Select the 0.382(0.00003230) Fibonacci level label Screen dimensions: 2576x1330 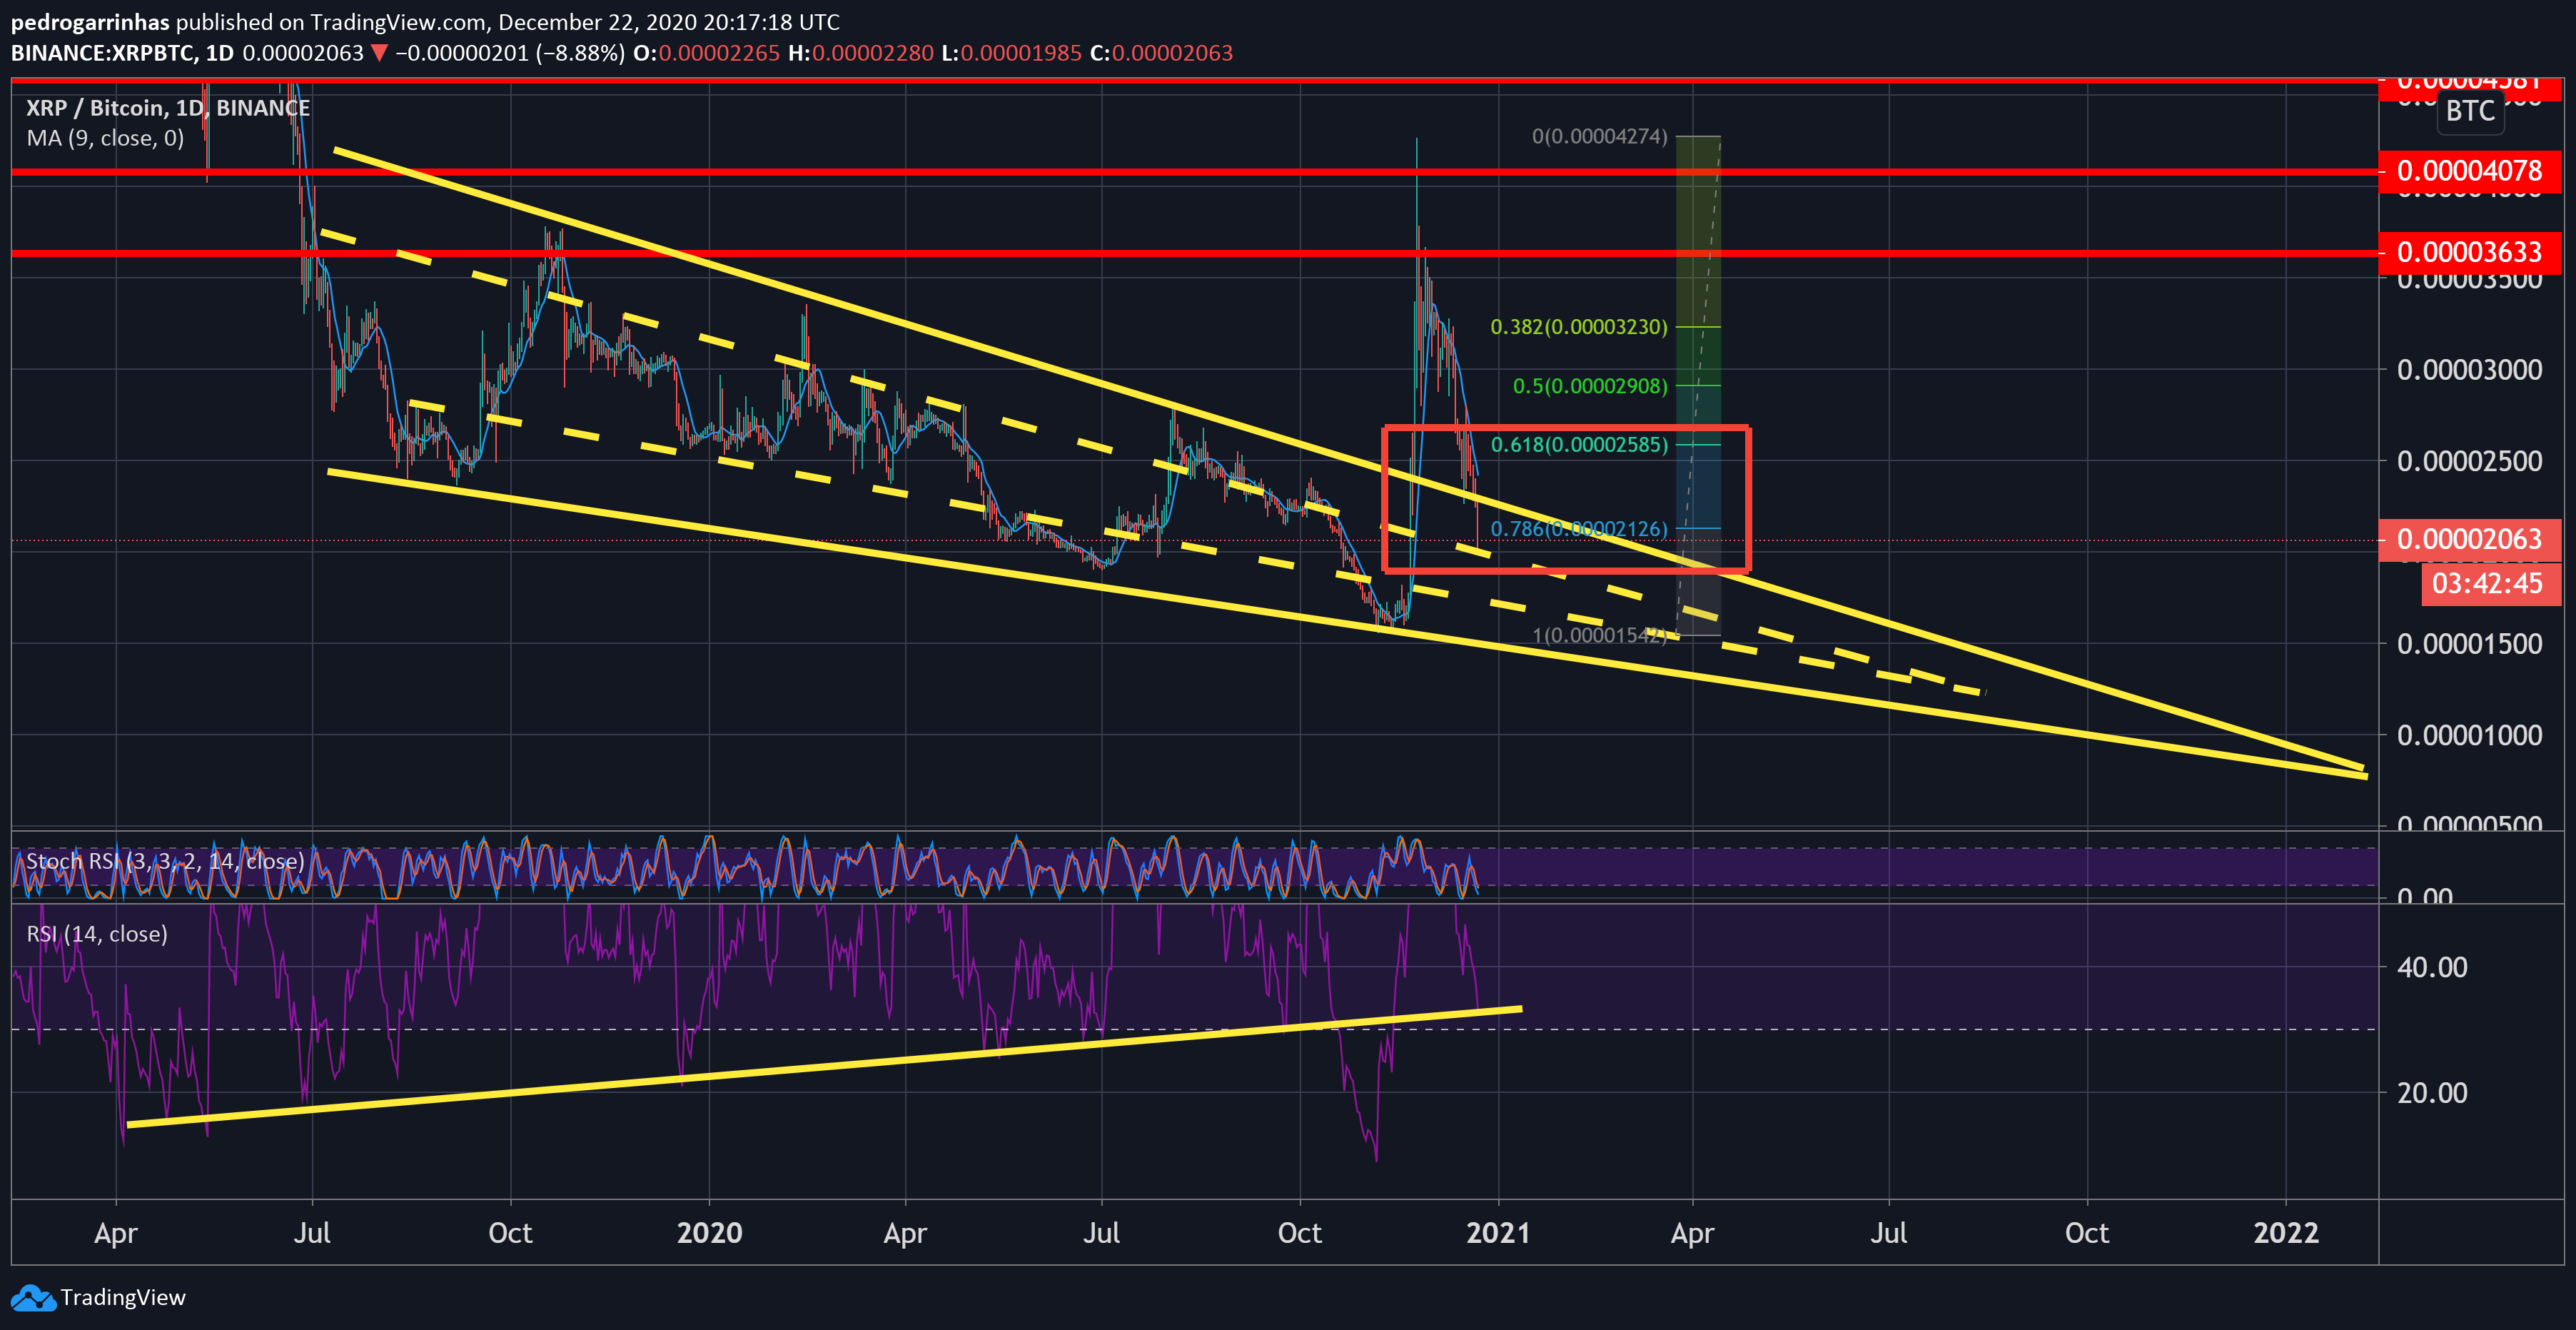tap(1579, 327)
